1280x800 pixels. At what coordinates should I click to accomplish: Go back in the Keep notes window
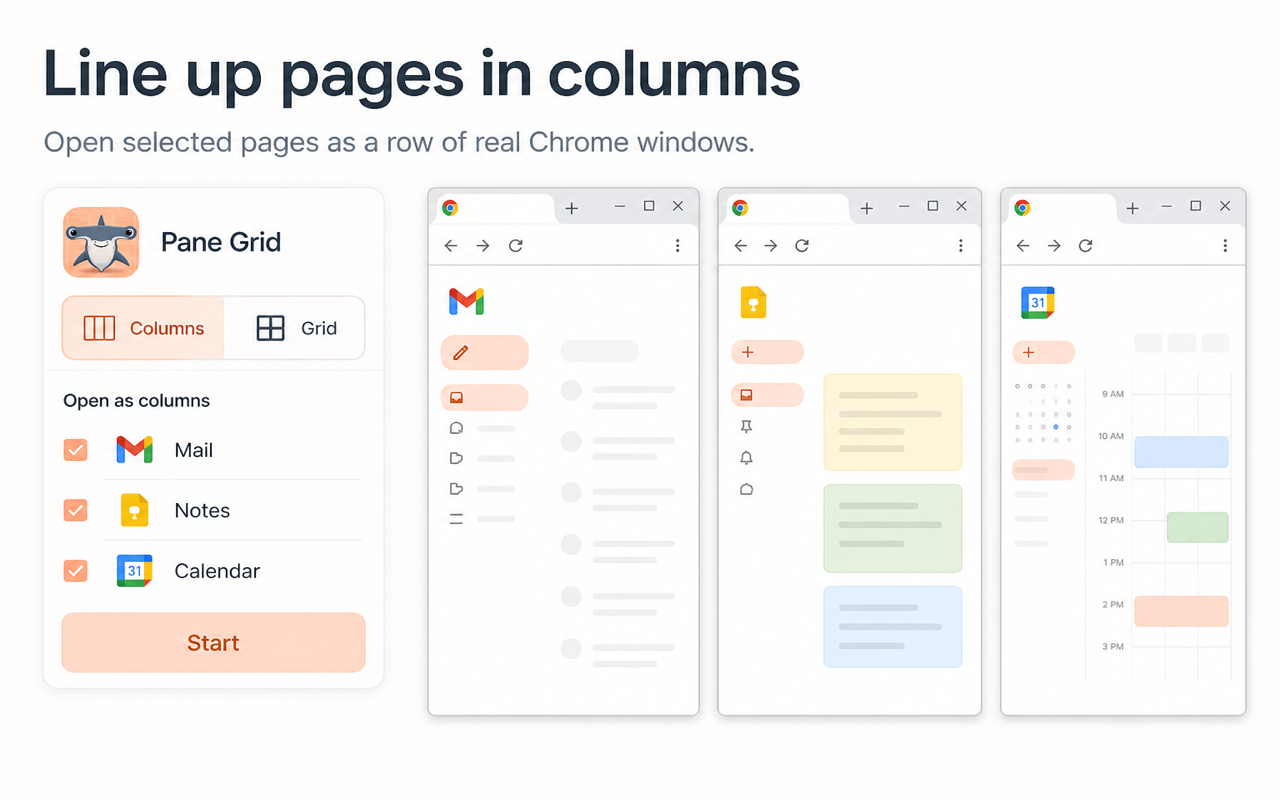740,245
